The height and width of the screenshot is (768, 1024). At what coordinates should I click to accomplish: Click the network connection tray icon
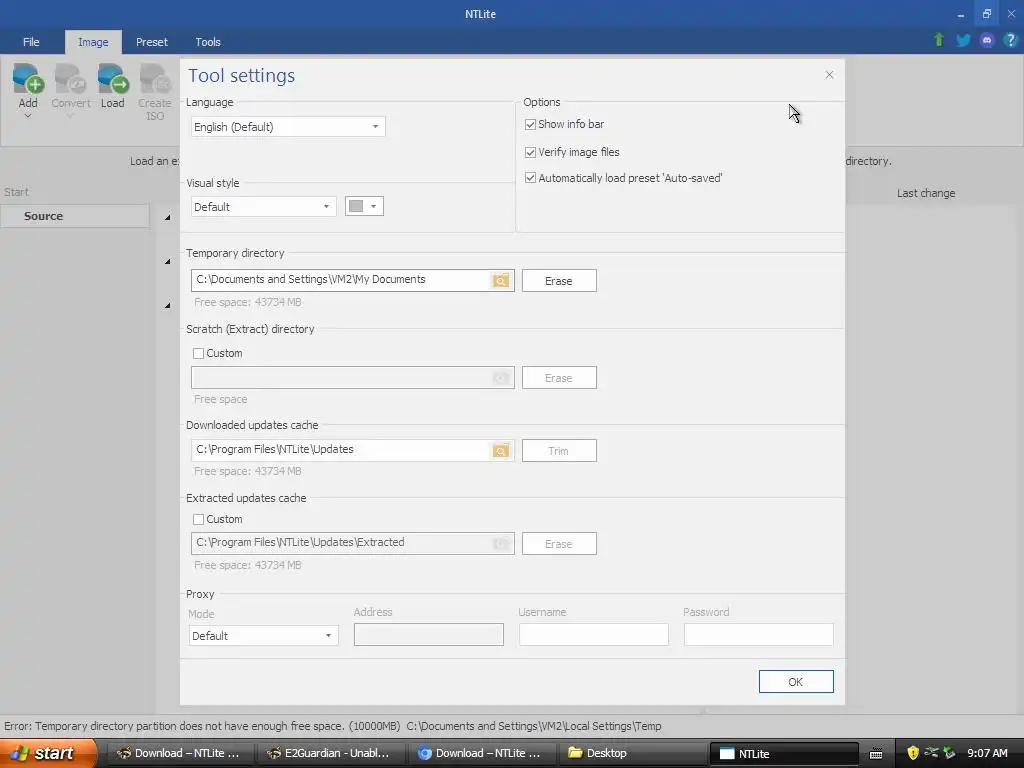931,753
